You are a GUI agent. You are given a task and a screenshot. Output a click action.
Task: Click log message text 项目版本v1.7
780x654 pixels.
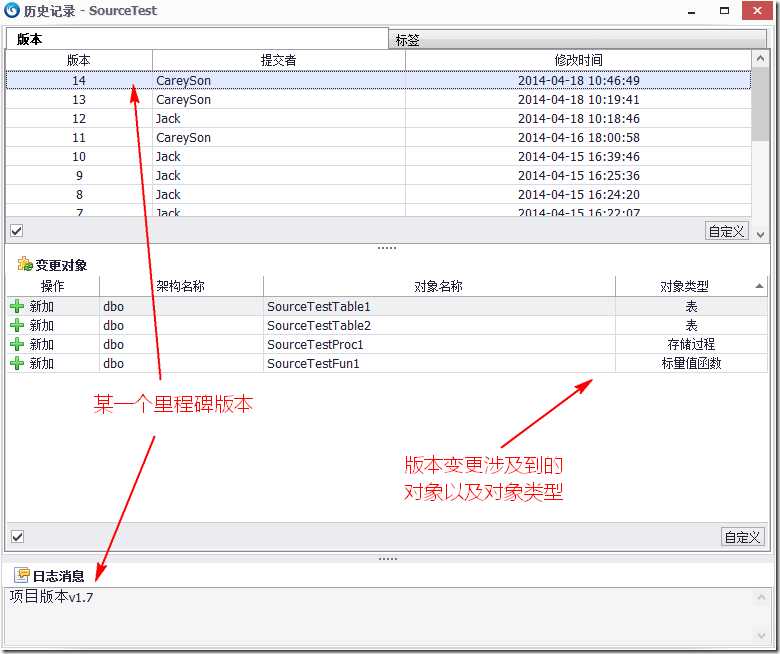pyautogui.click(x=51, y=596)
